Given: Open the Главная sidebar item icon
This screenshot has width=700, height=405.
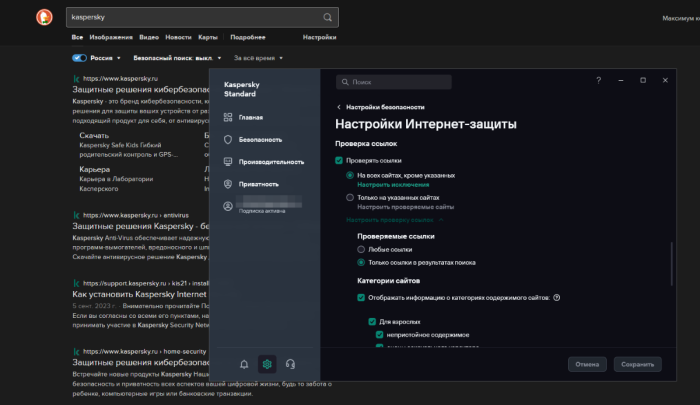Looking at the screenshot, I should coord(228,117).
